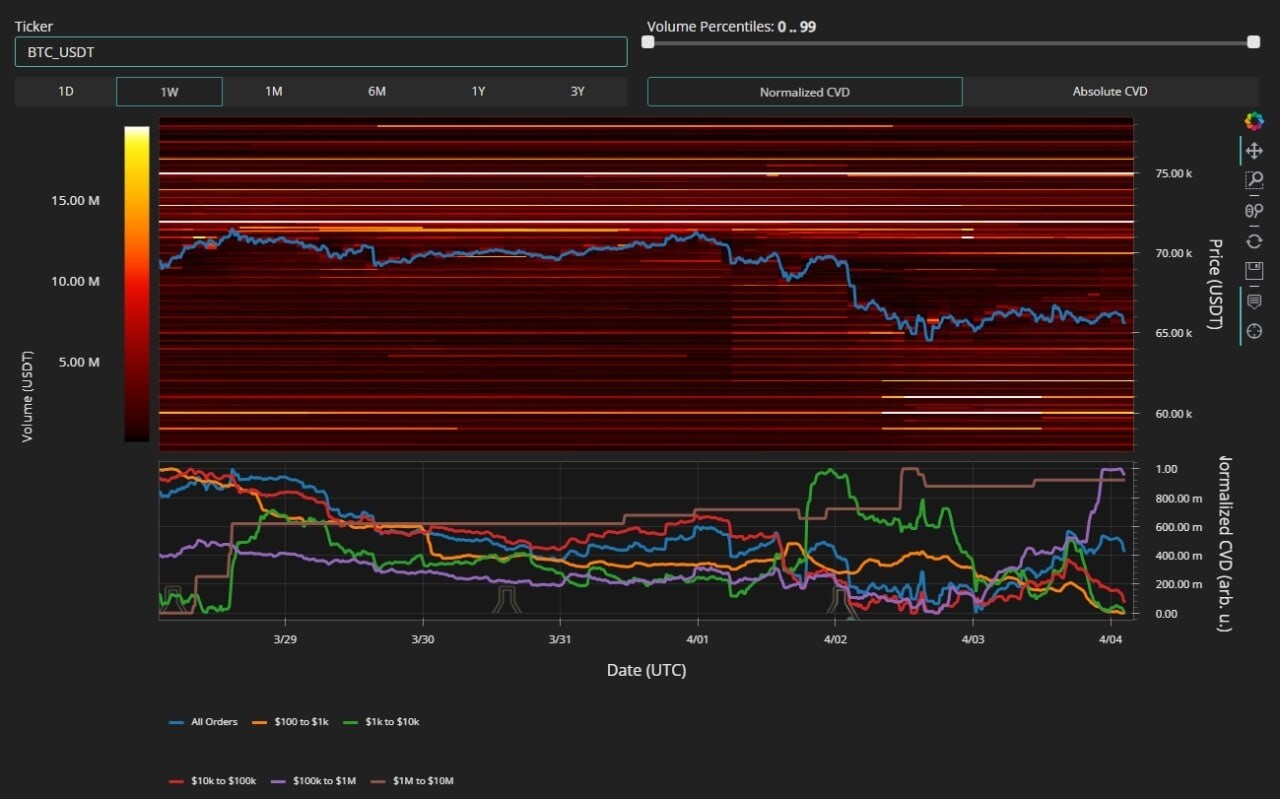Activate the Pan tool
Image resolution: width=1280 pixels, height=799 pixels.
click(1253, 151)
